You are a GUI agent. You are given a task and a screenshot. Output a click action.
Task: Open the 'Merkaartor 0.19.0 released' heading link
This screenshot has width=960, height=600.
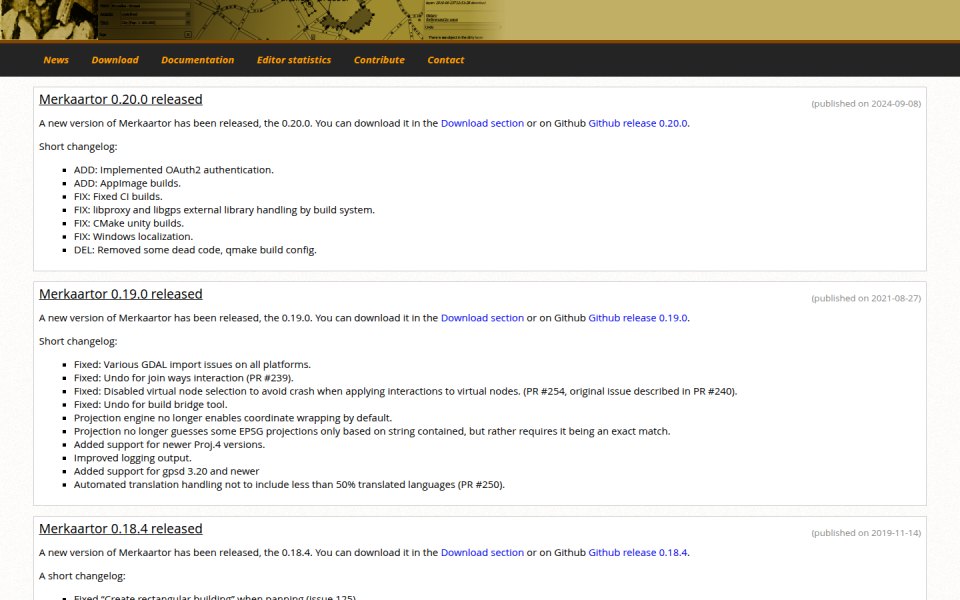[x=121, y=294]
